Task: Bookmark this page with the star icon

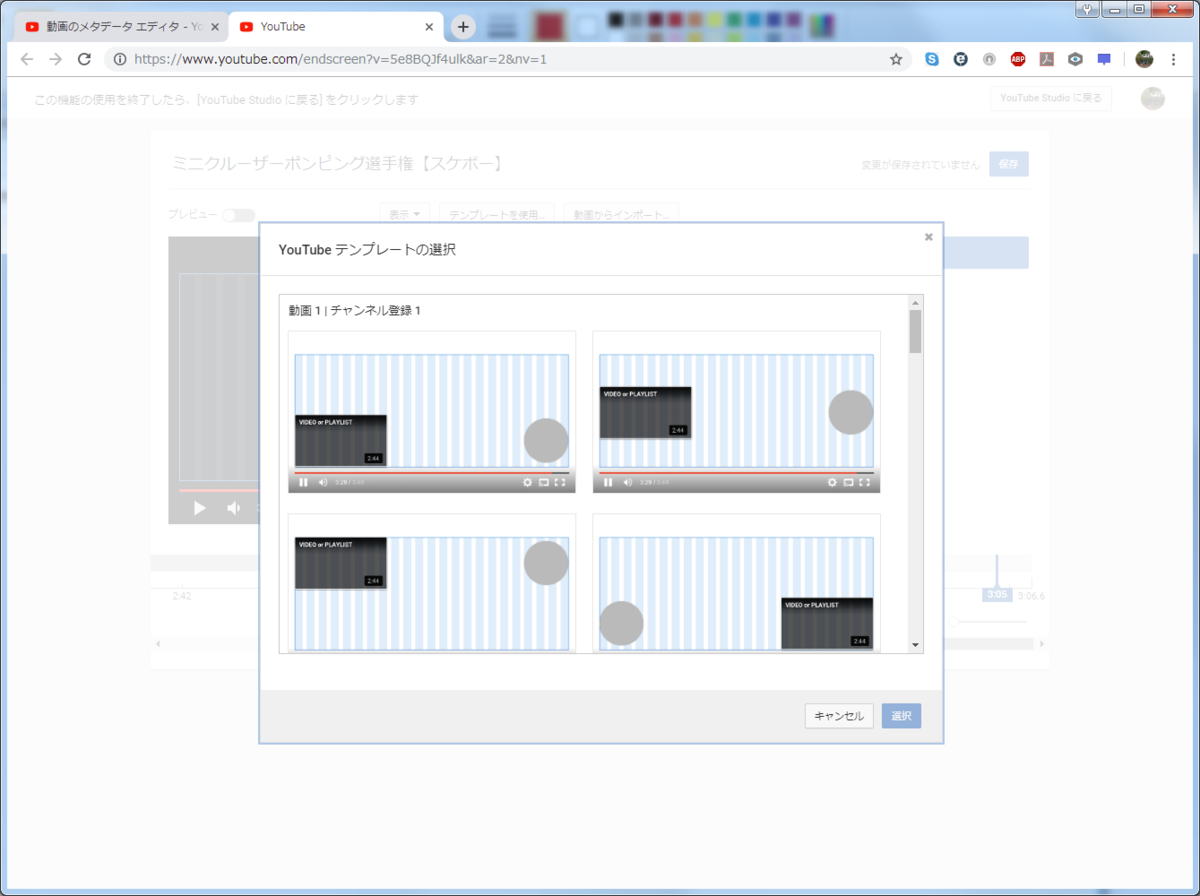Action: 896,59
